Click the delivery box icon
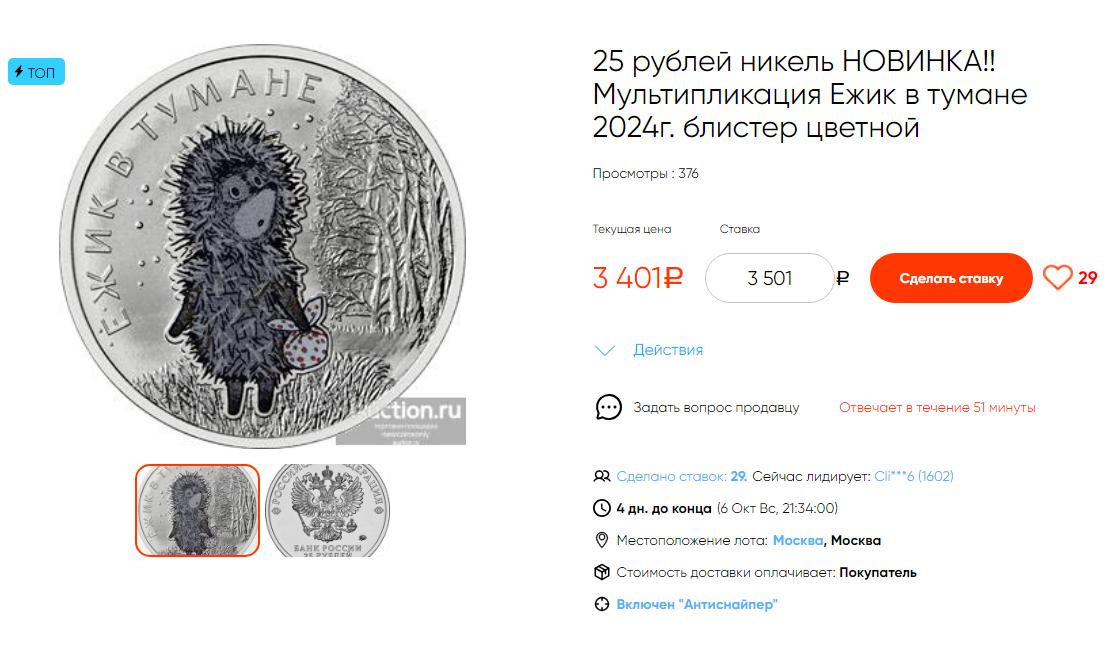1117x648 pixels. 602,573
